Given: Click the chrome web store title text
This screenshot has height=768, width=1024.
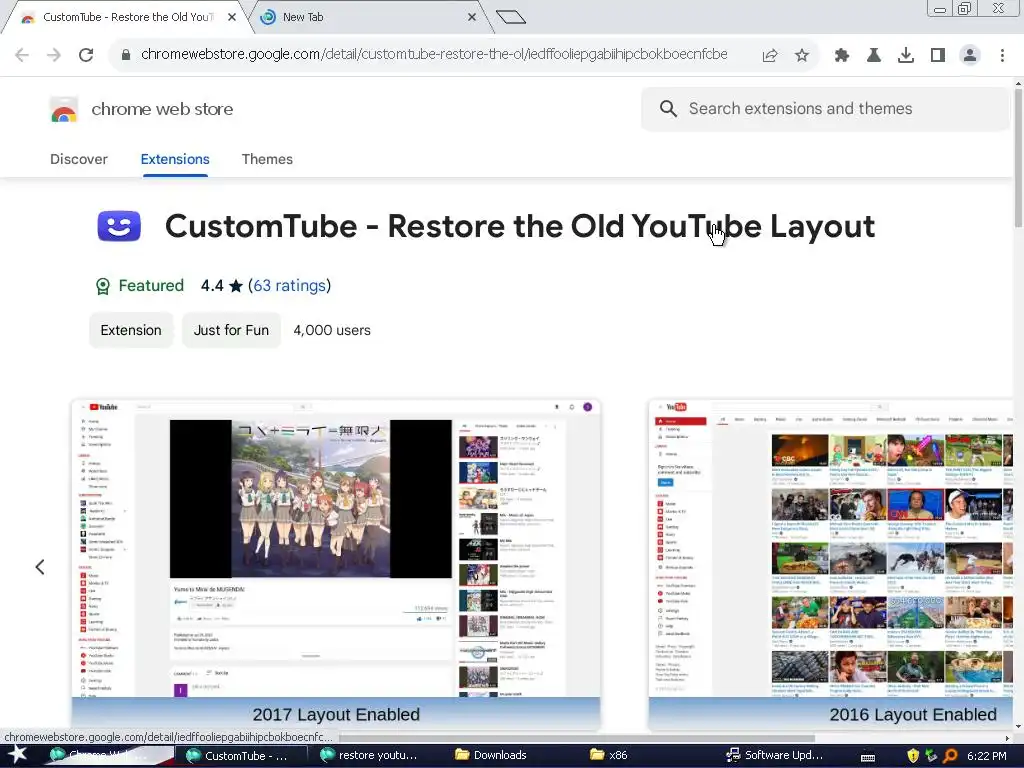Looking at the screenshot, I should pos(162,109).
